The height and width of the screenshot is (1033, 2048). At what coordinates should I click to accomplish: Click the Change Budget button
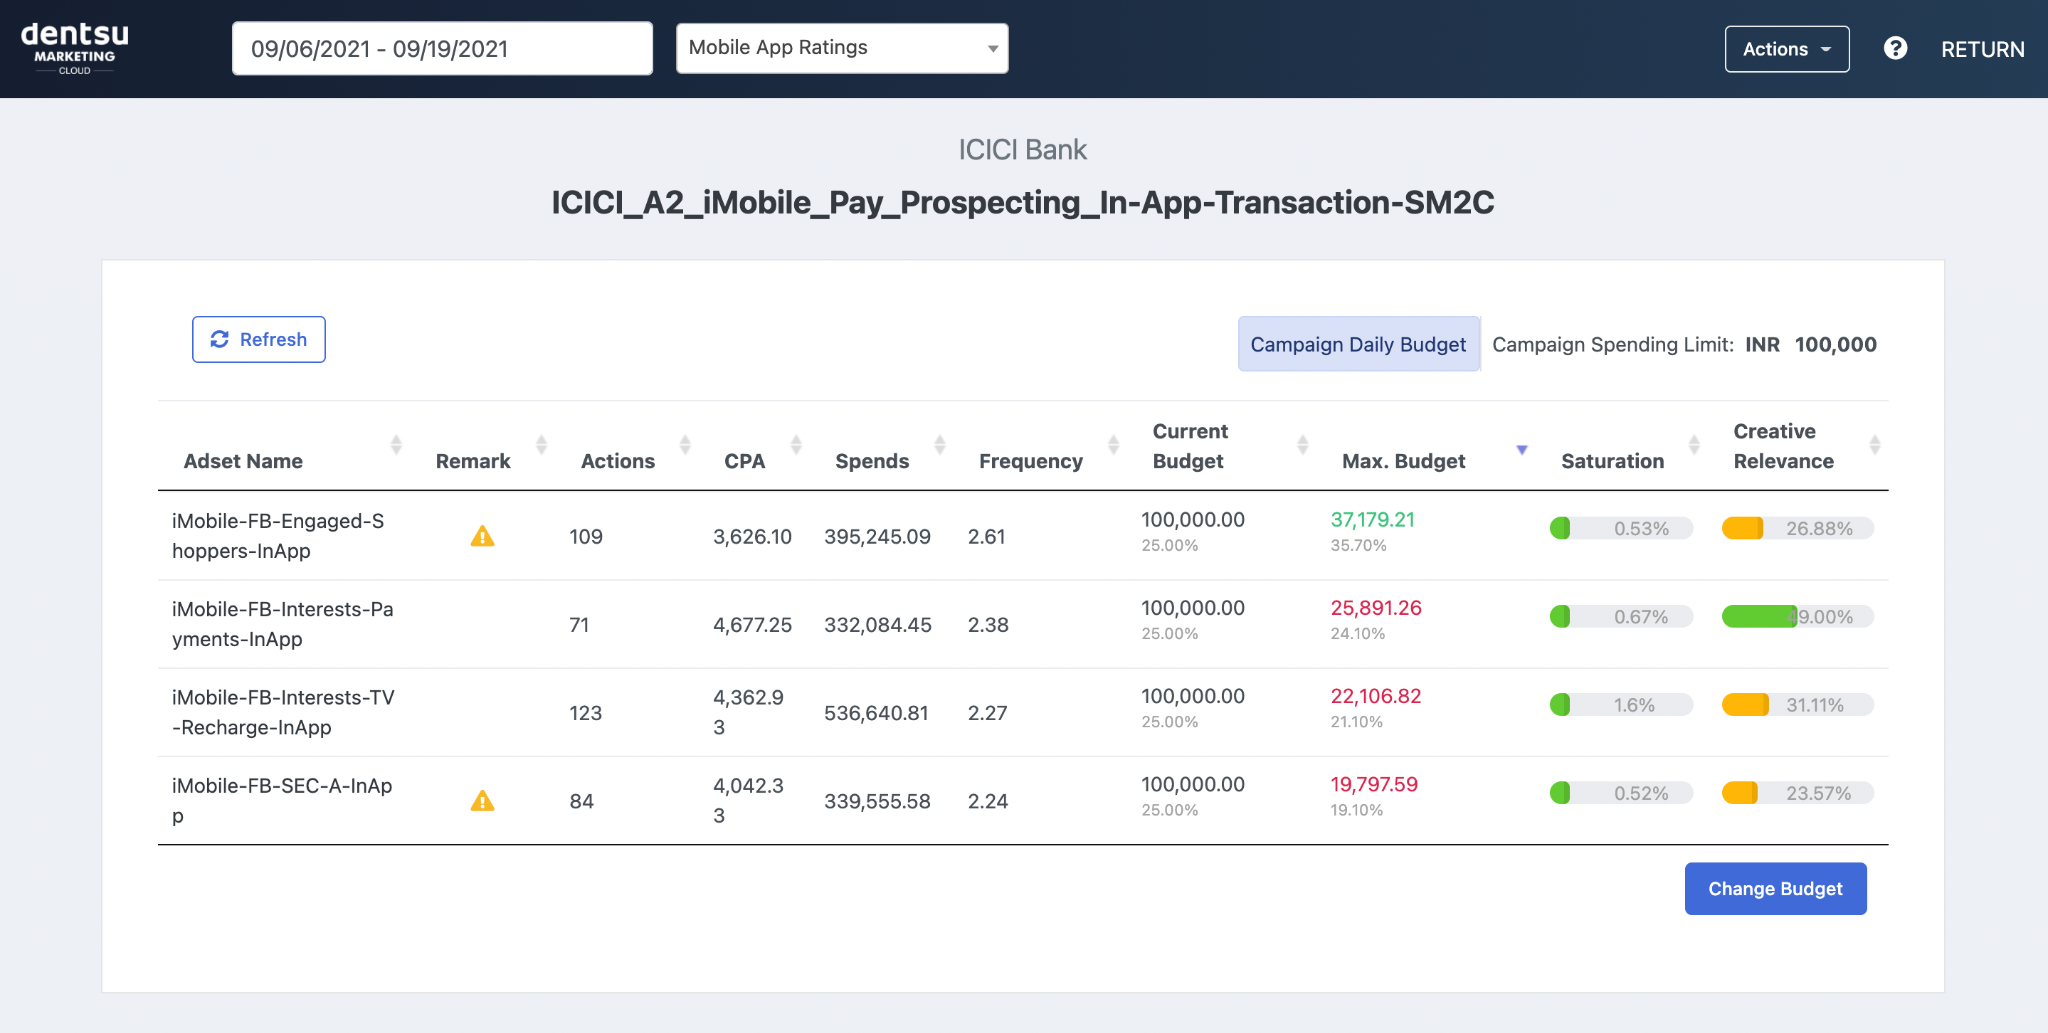[x=1775, y=888]
